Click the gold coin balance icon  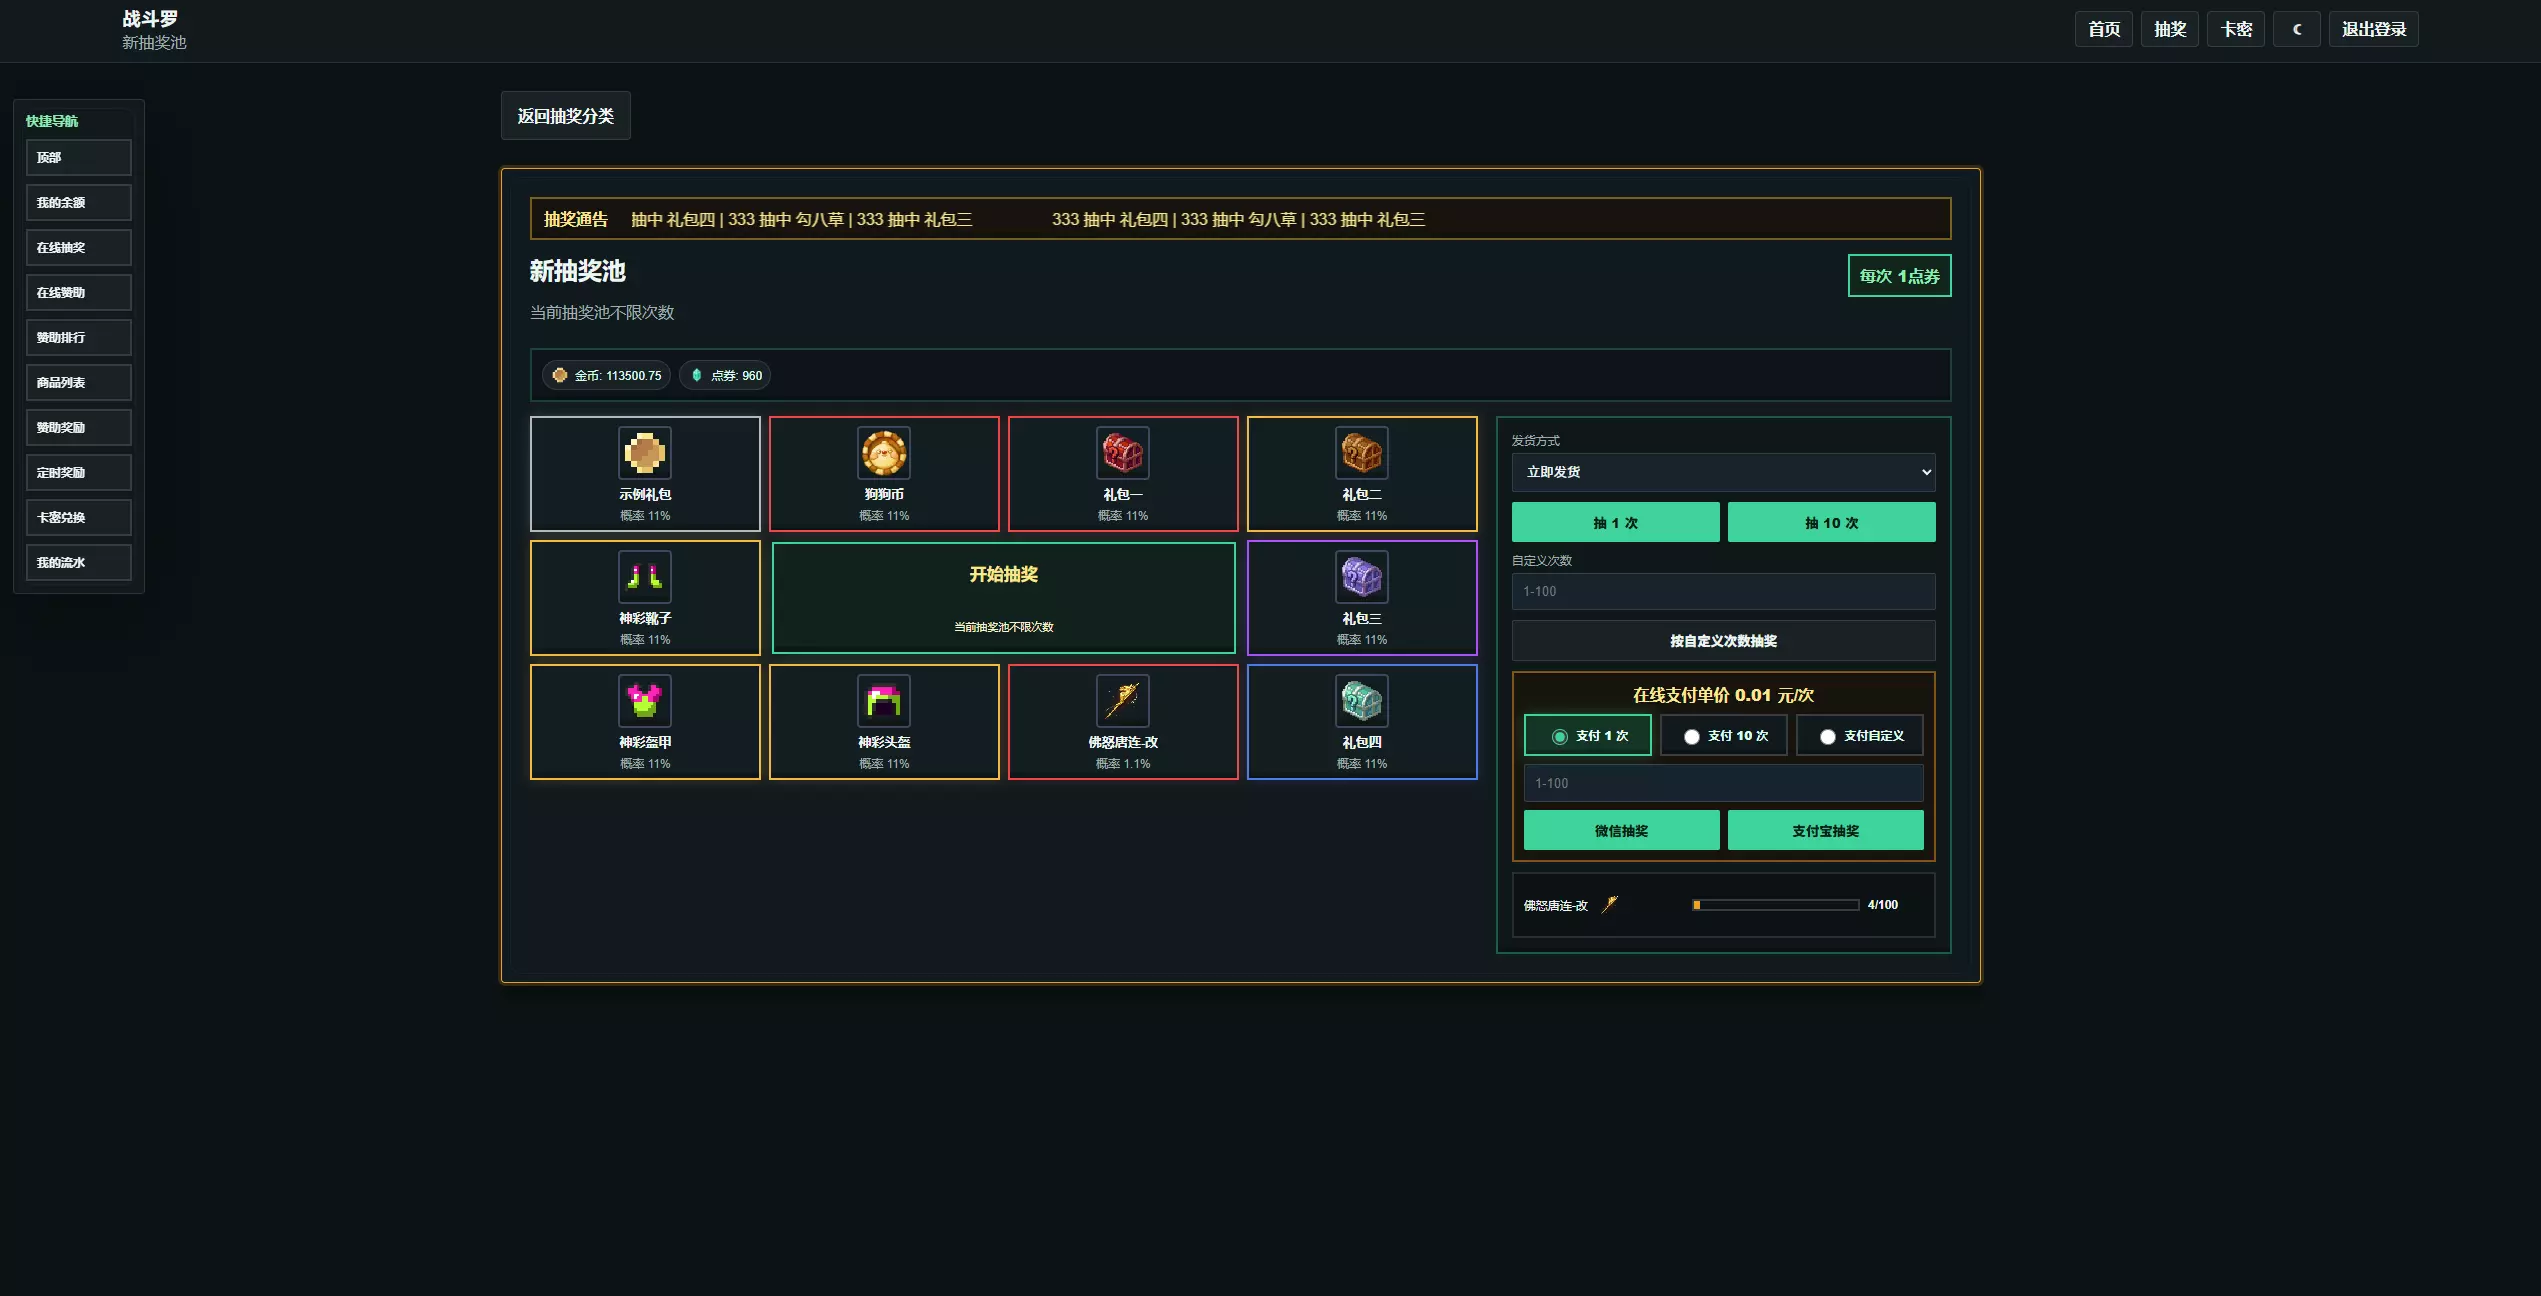pyautogui.click(x=560, y=375)
